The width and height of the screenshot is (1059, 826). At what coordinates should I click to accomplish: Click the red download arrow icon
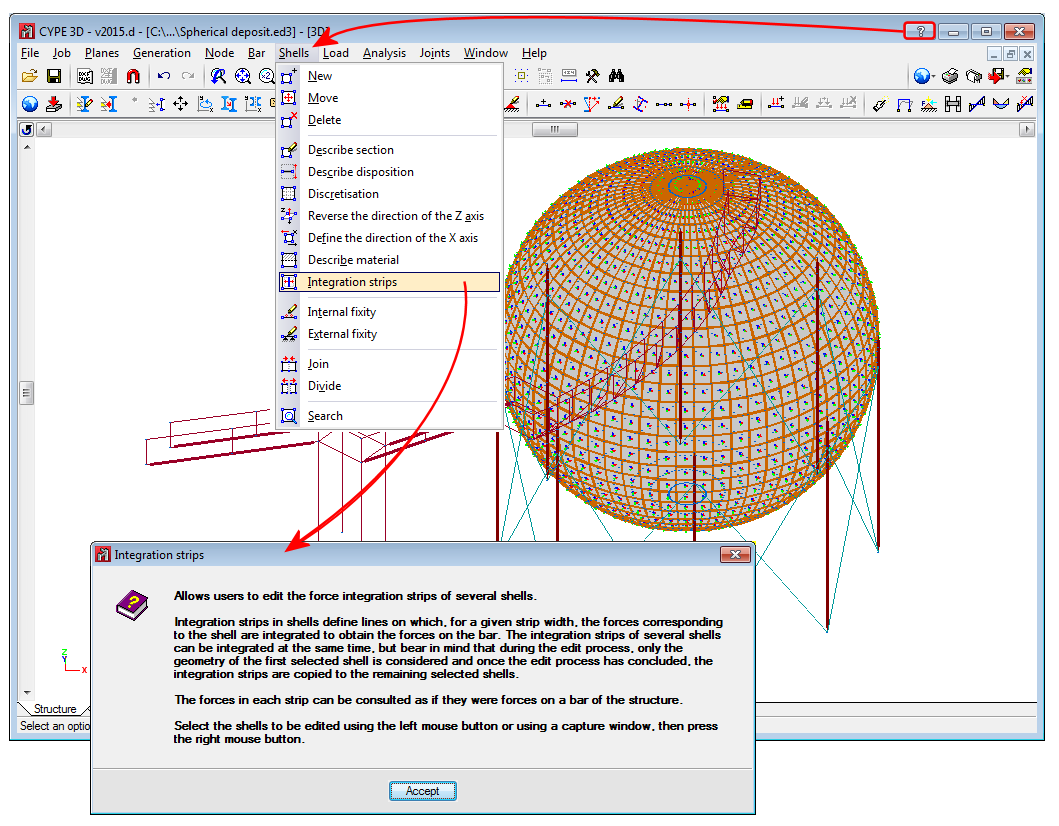(x=54, y=103)
